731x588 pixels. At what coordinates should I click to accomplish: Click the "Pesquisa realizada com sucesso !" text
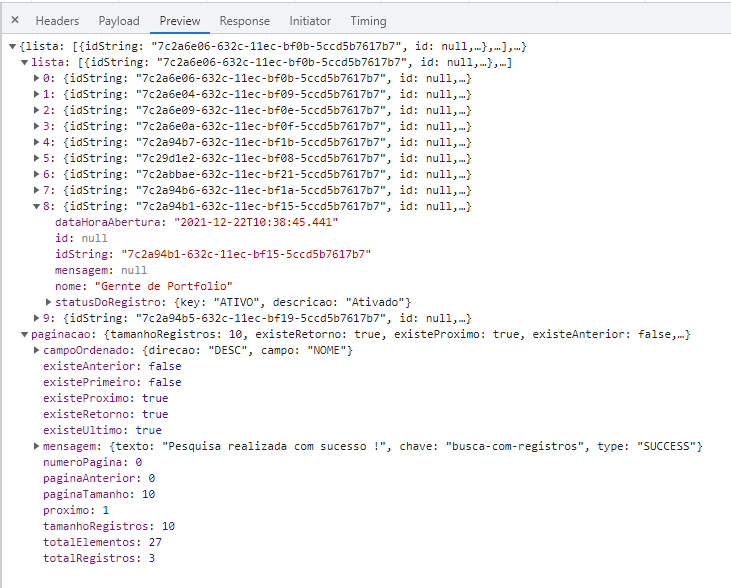(x=274, y=446)
